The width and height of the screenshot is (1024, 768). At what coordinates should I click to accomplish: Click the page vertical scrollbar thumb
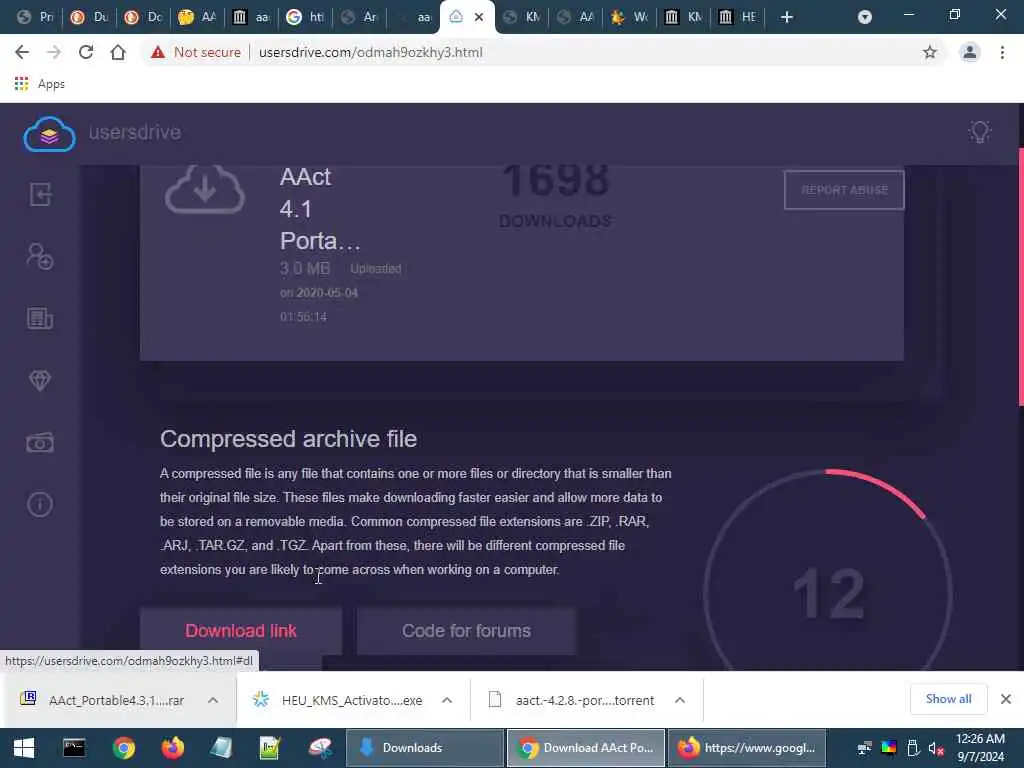pyautogui.click(x=1020, y=277)
